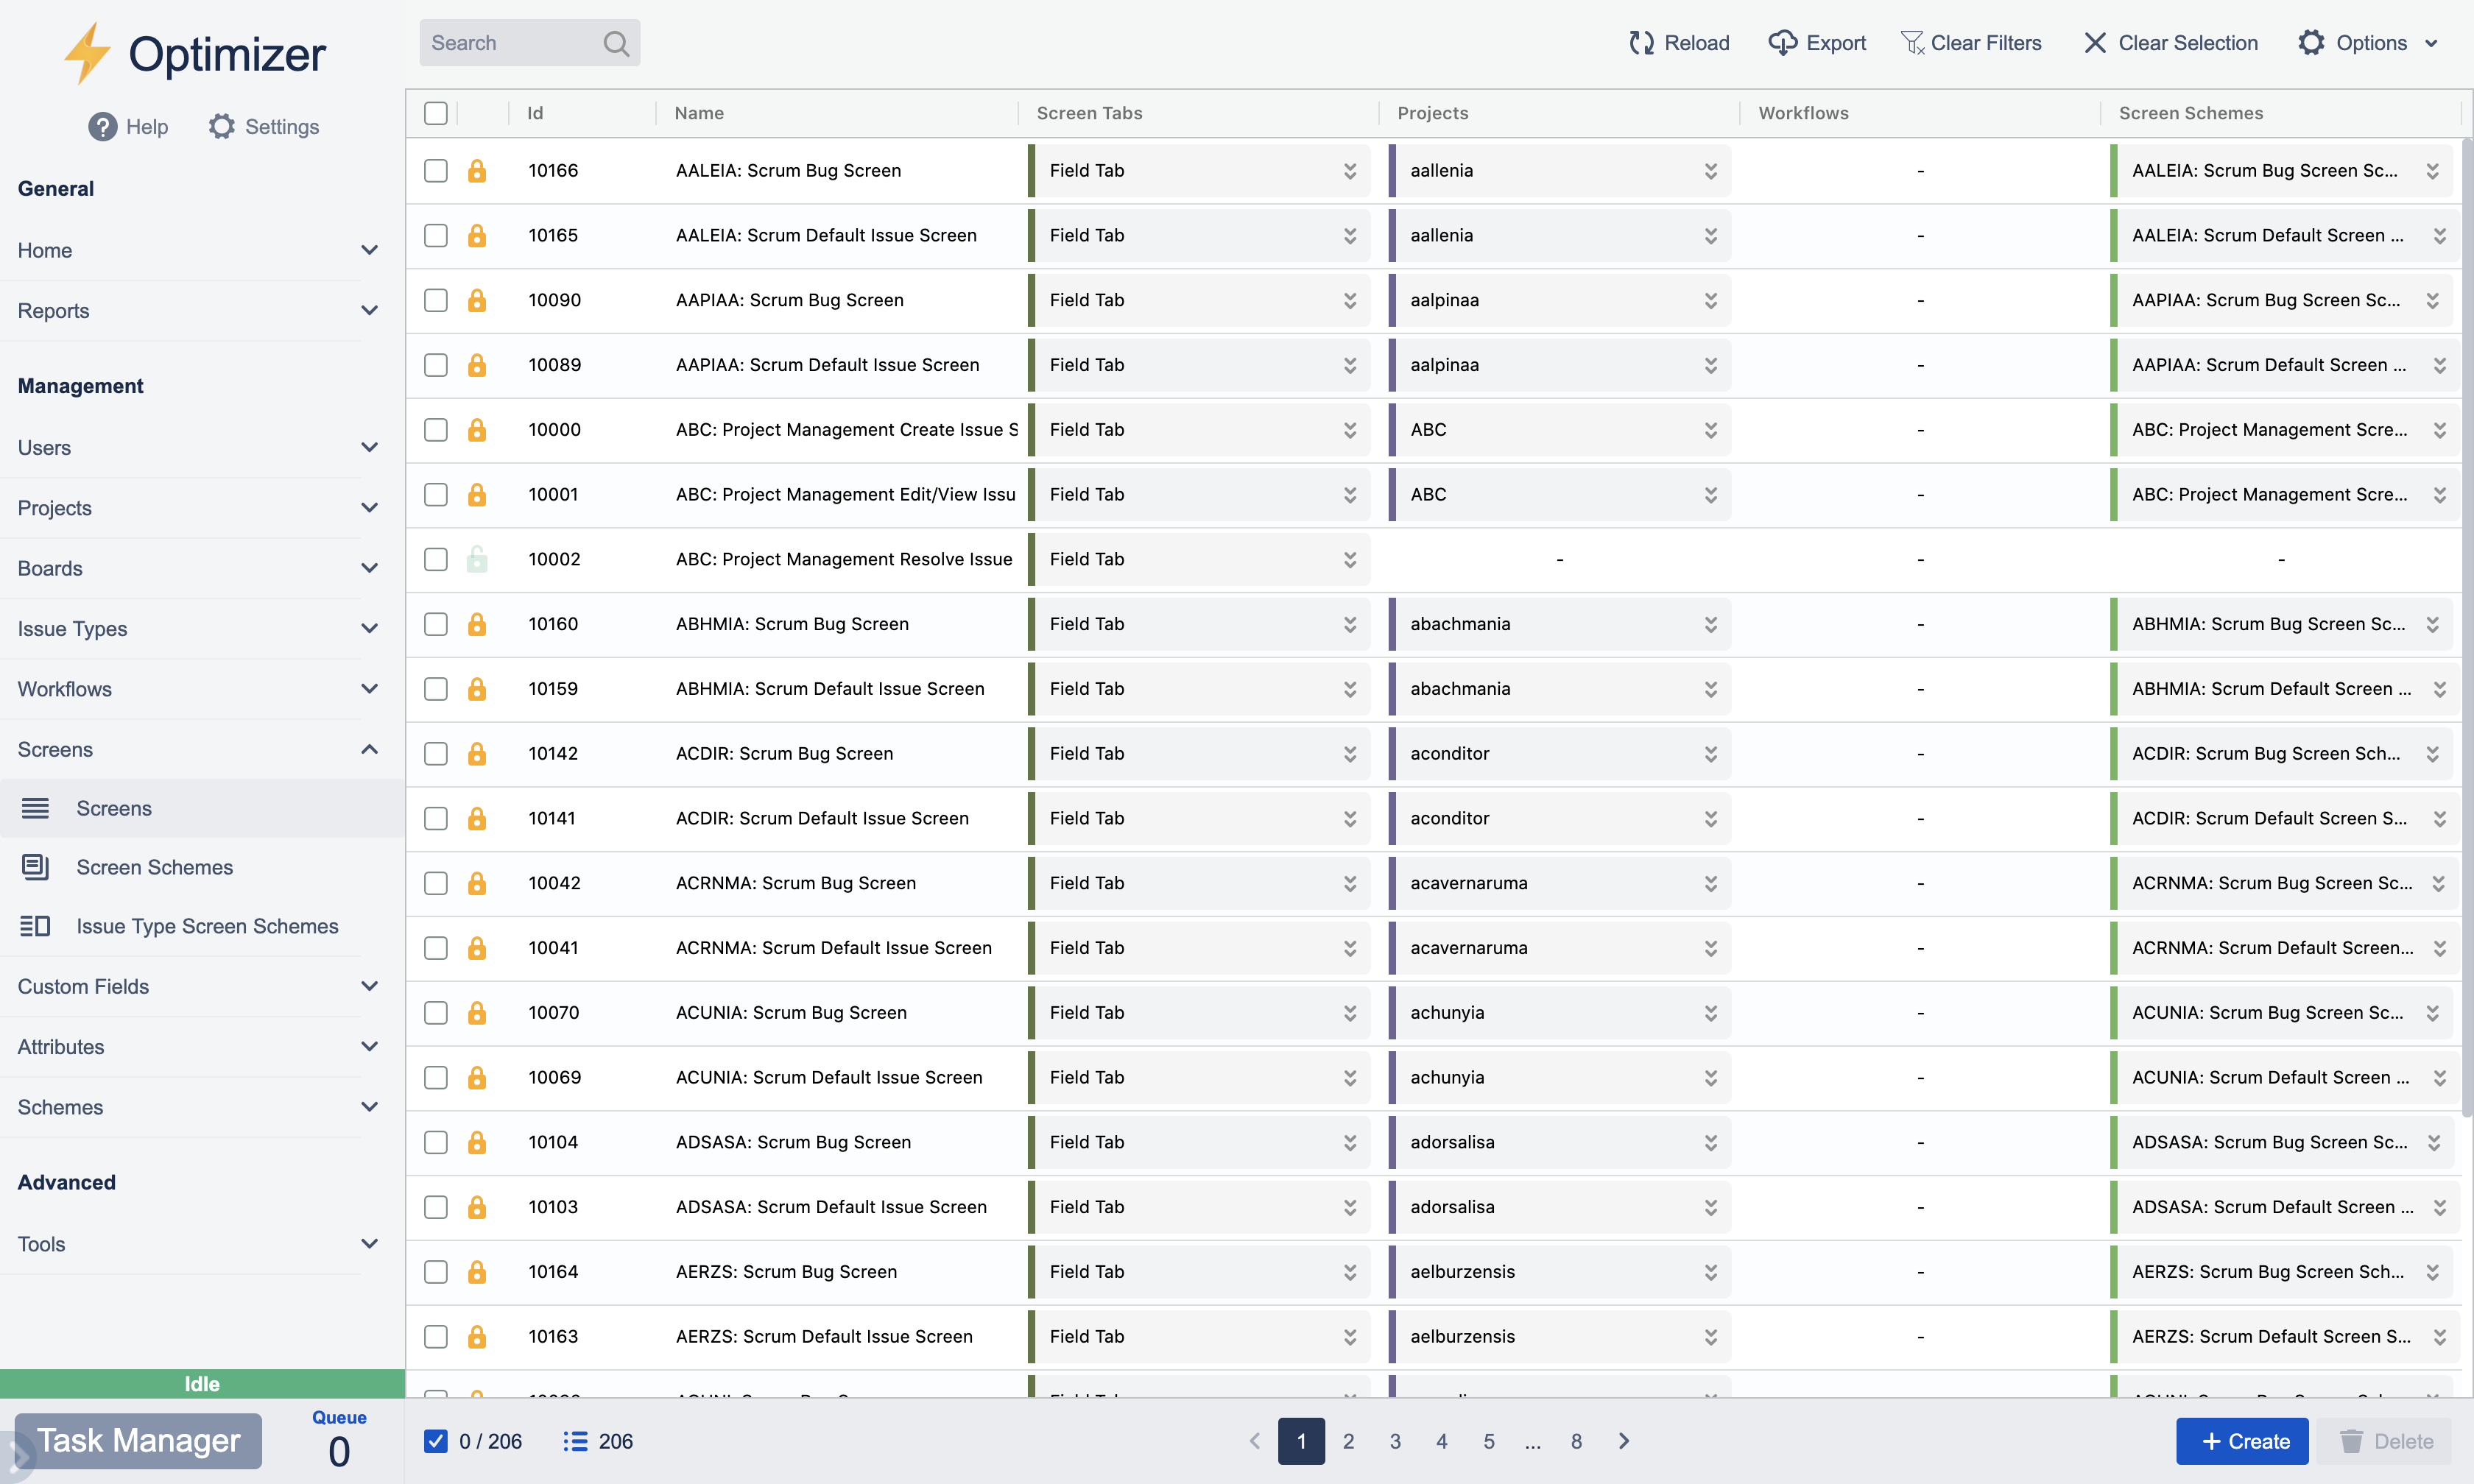Image resolution: width=2474 pixels, height=1484 pixels.
Task: Check the select-all checkbox in the header
Action: point(435,113)
